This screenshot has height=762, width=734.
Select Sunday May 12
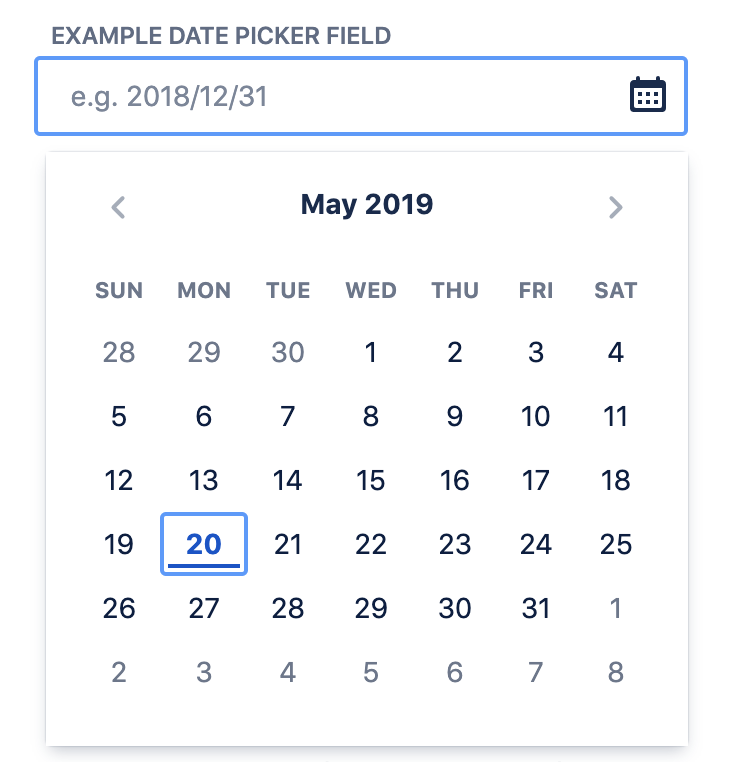coord(119,480)
